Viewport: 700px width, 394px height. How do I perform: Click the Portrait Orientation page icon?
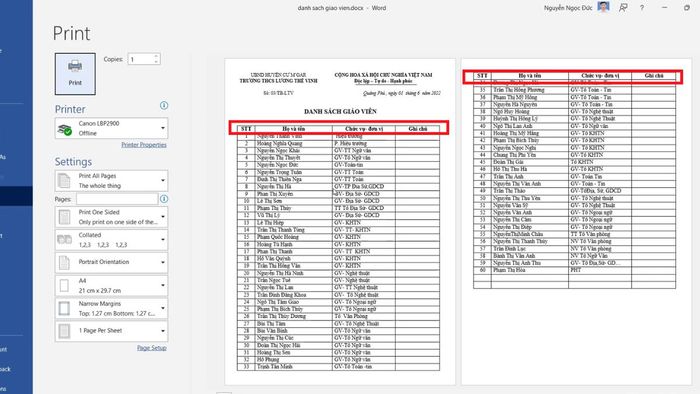tap(64, 262)
